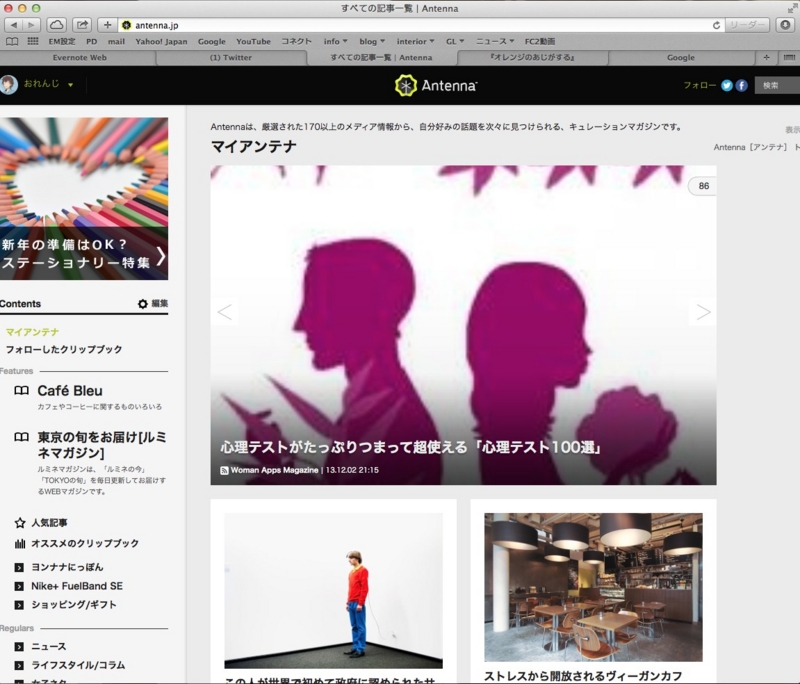
Task: Open GL bookmarks folder dropdown
Action: [x=455, y=41]
